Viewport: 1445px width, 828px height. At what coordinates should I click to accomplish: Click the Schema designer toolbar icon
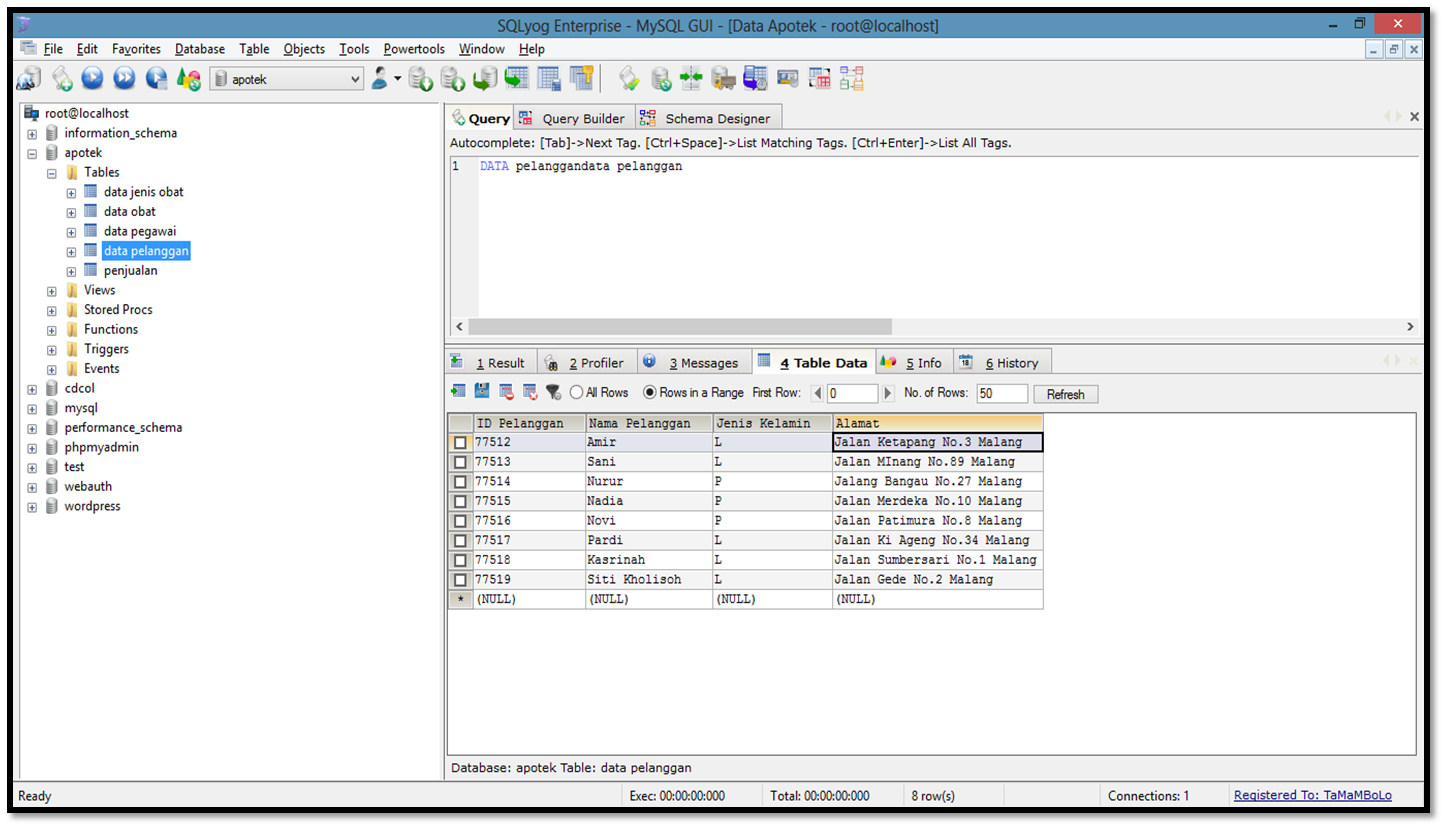pos(851,78)
